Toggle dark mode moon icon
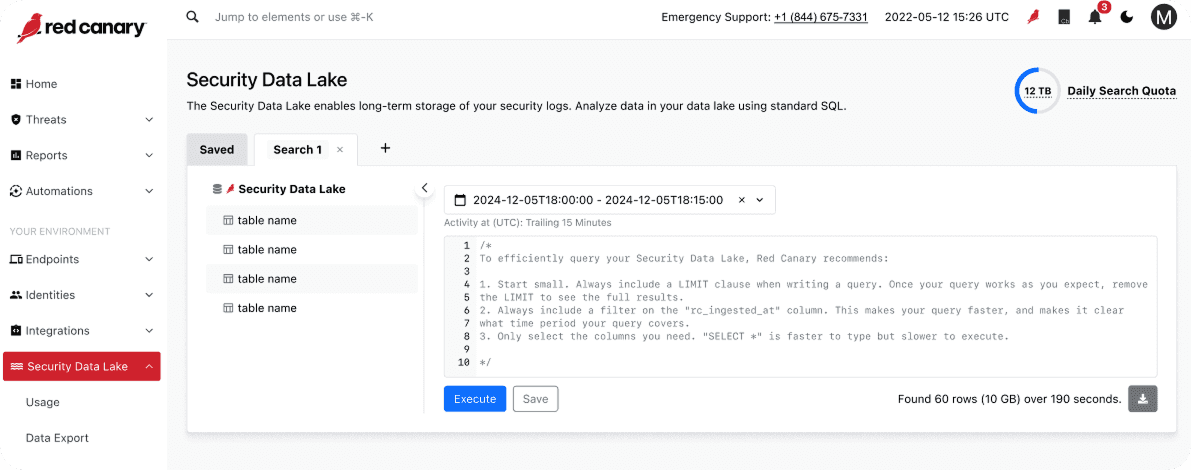1191x470 pixels. 1127,17
